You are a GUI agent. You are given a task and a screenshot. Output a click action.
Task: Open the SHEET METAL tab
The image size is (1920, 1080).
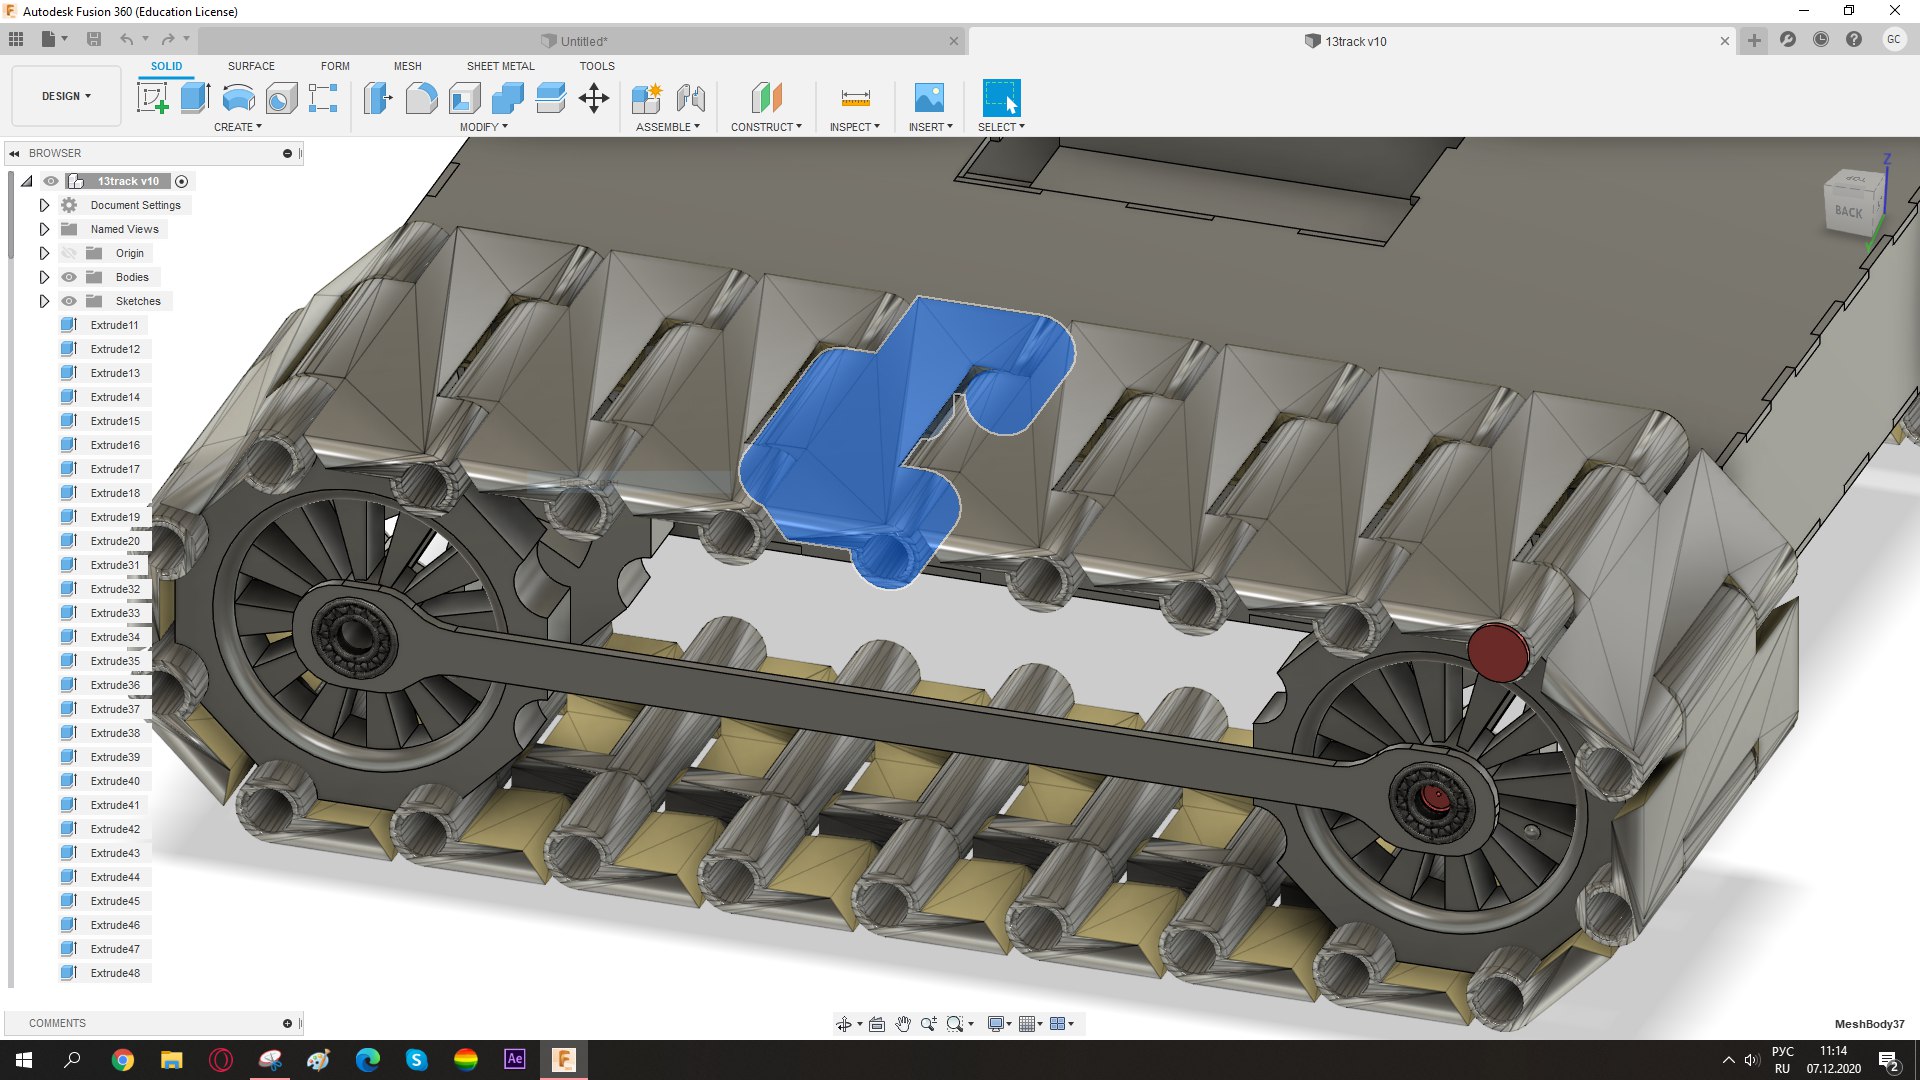[x=500, y=66]
